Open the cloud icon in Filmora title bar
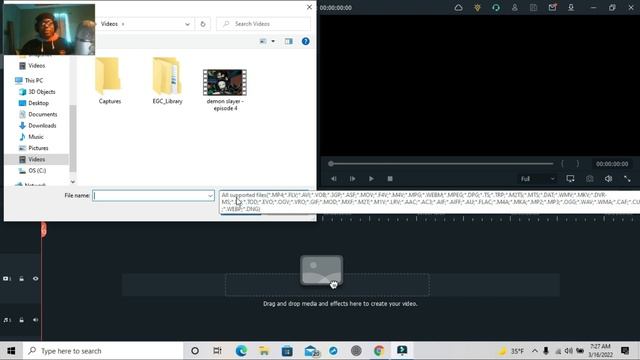640x360 pixels. (x=458, y=8)
